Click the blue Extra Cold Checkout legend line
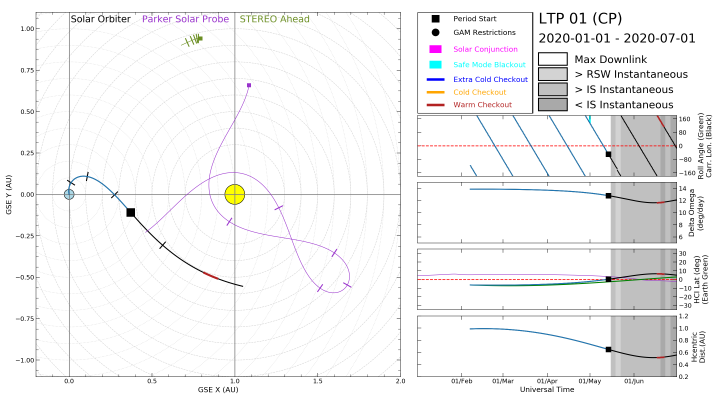The width and height of the screenshot is (720, 405). [435, 79]
